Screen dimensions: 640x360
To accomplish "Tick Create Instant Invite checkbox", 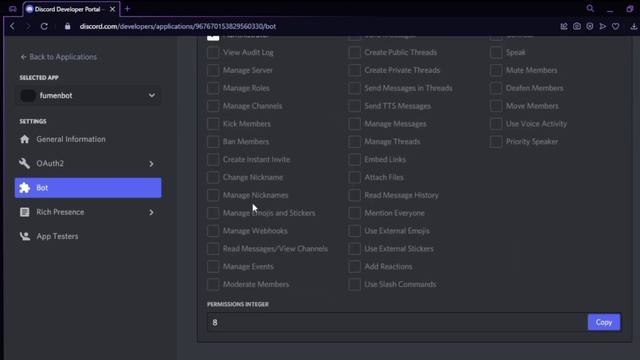I will point(213,160).
